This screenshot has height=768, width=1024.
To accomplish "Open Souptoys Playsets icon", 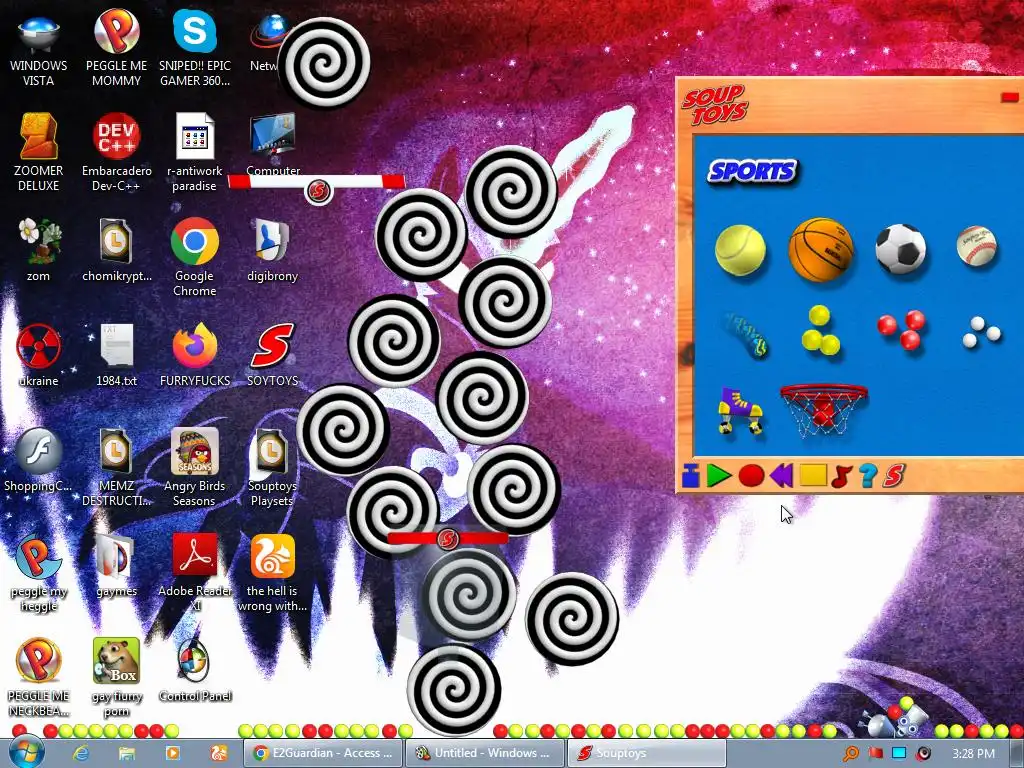I will 272,468.
